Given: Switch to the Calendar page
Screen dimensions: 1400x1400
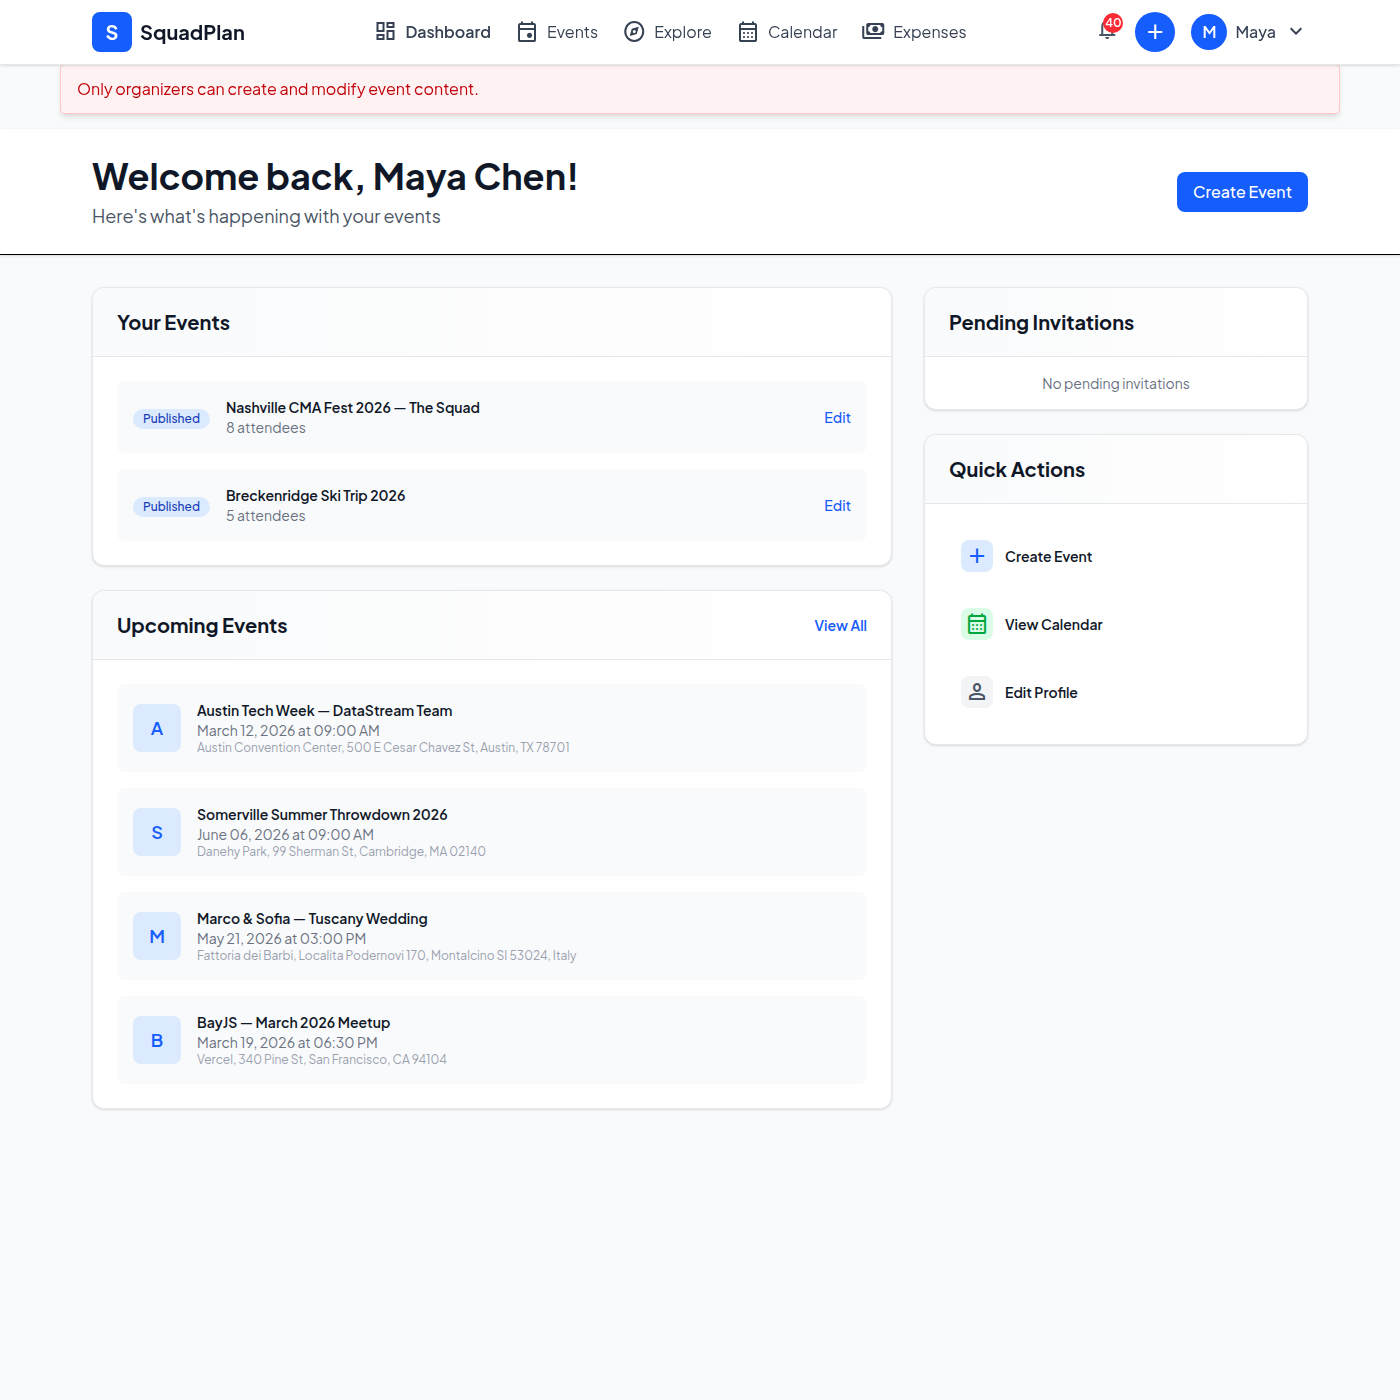Looking at the screenshot, I should click(x=787, y=32).
